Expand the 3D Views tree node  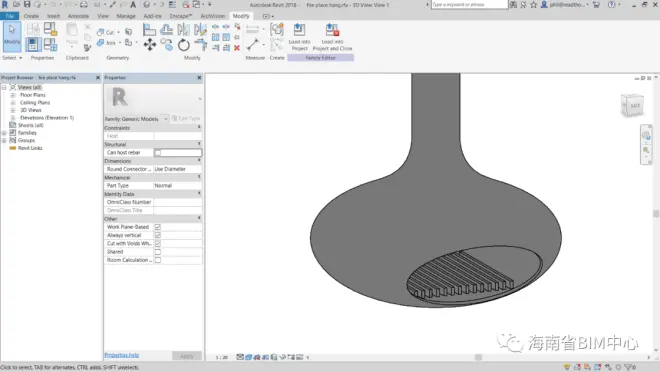coord(13,110)
